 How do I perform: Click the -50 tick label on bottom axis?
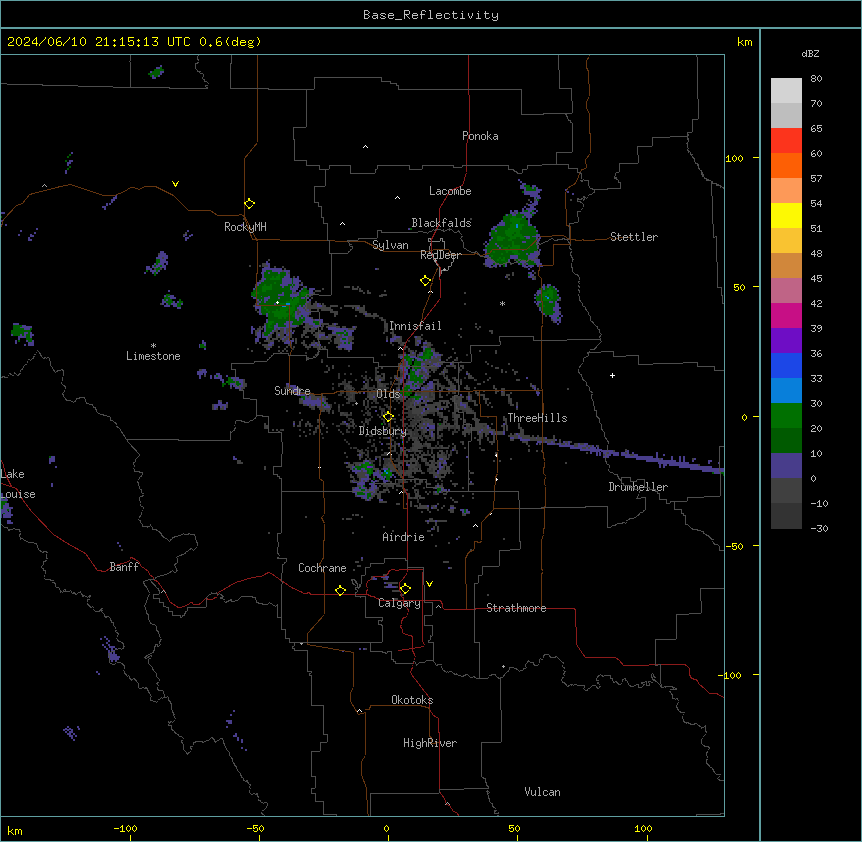[x=255, y=828]
